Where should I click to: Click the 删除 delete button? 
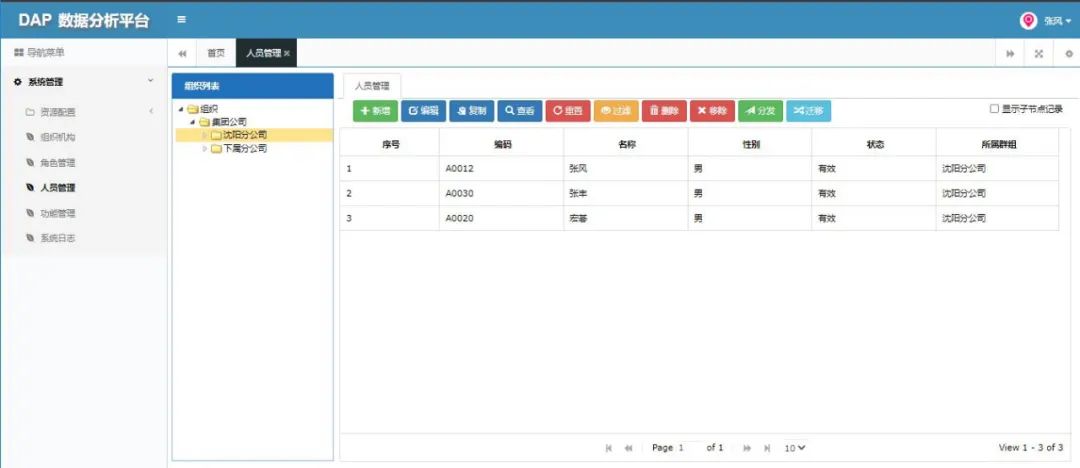(665, 111)
